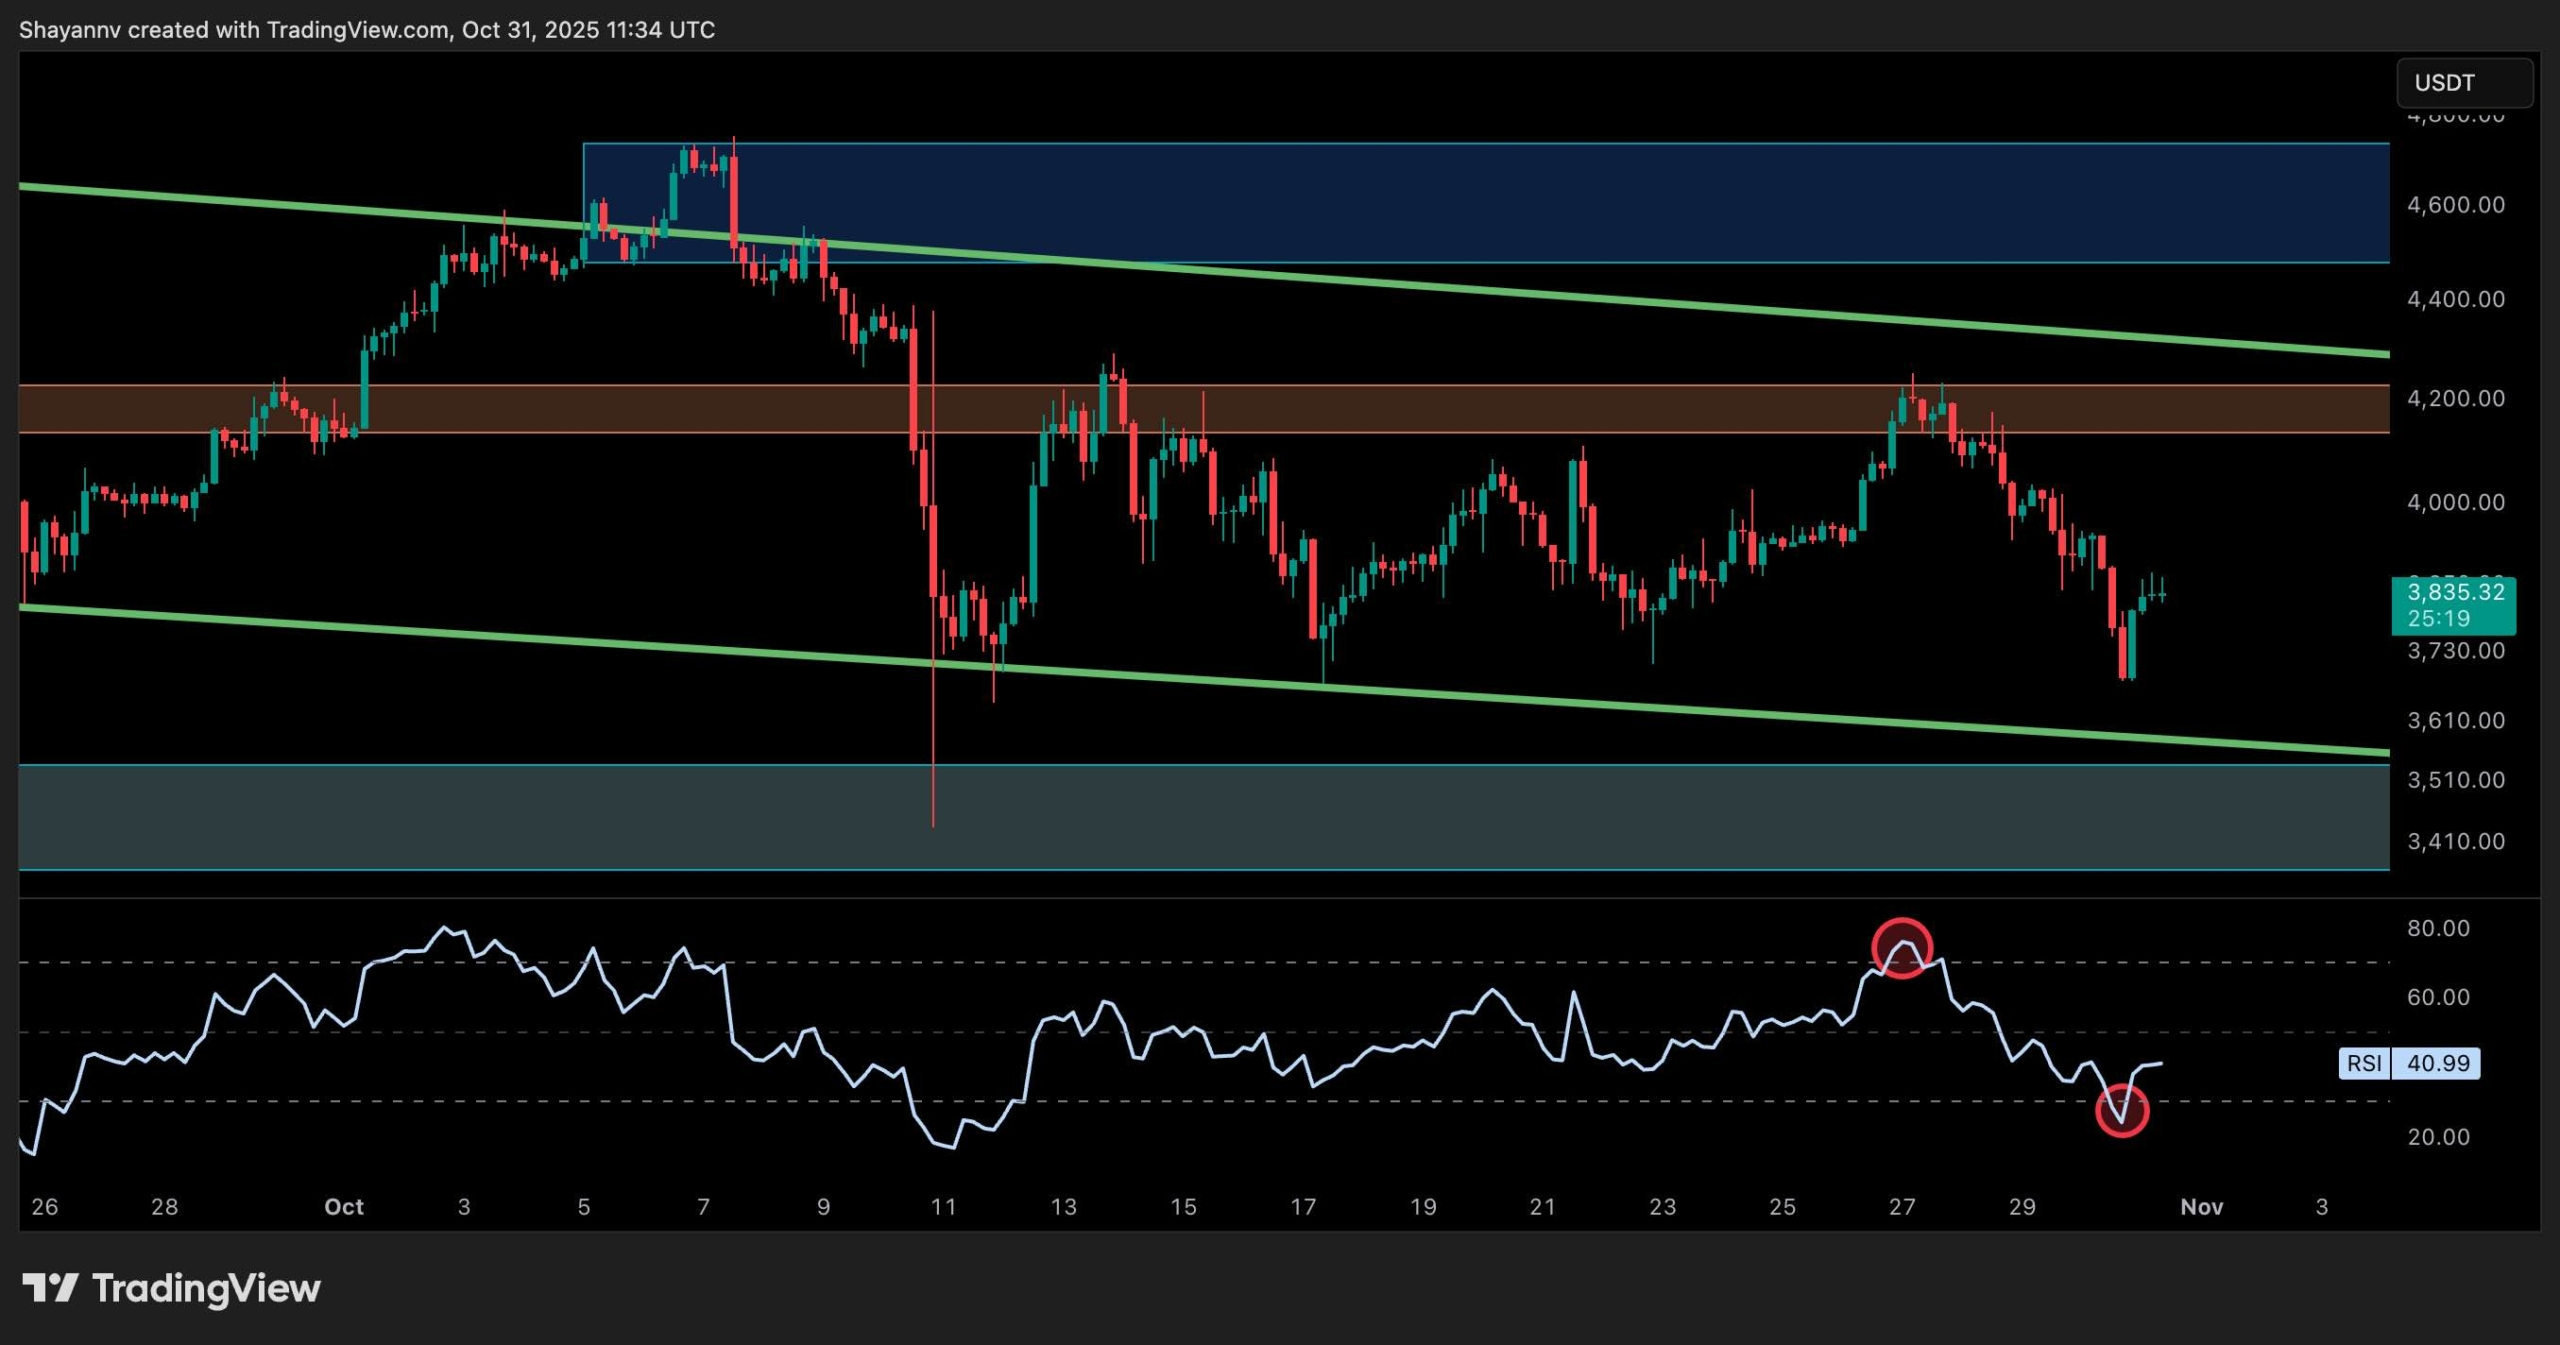Click the red circle at RSI peak
This screenshot has height=1345, width=2560.
(1901, 948)
